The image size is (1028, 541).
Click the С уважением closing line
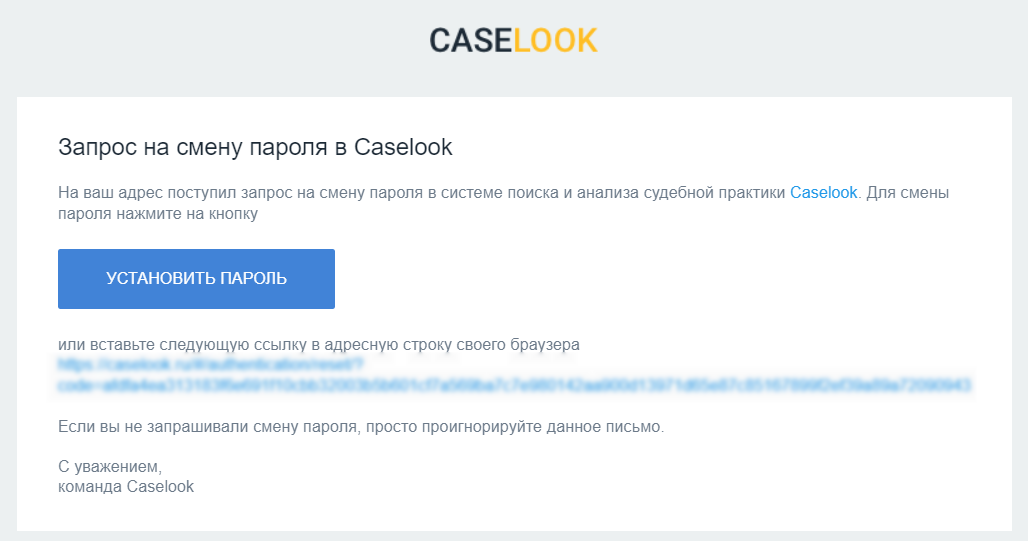(109, 467)
